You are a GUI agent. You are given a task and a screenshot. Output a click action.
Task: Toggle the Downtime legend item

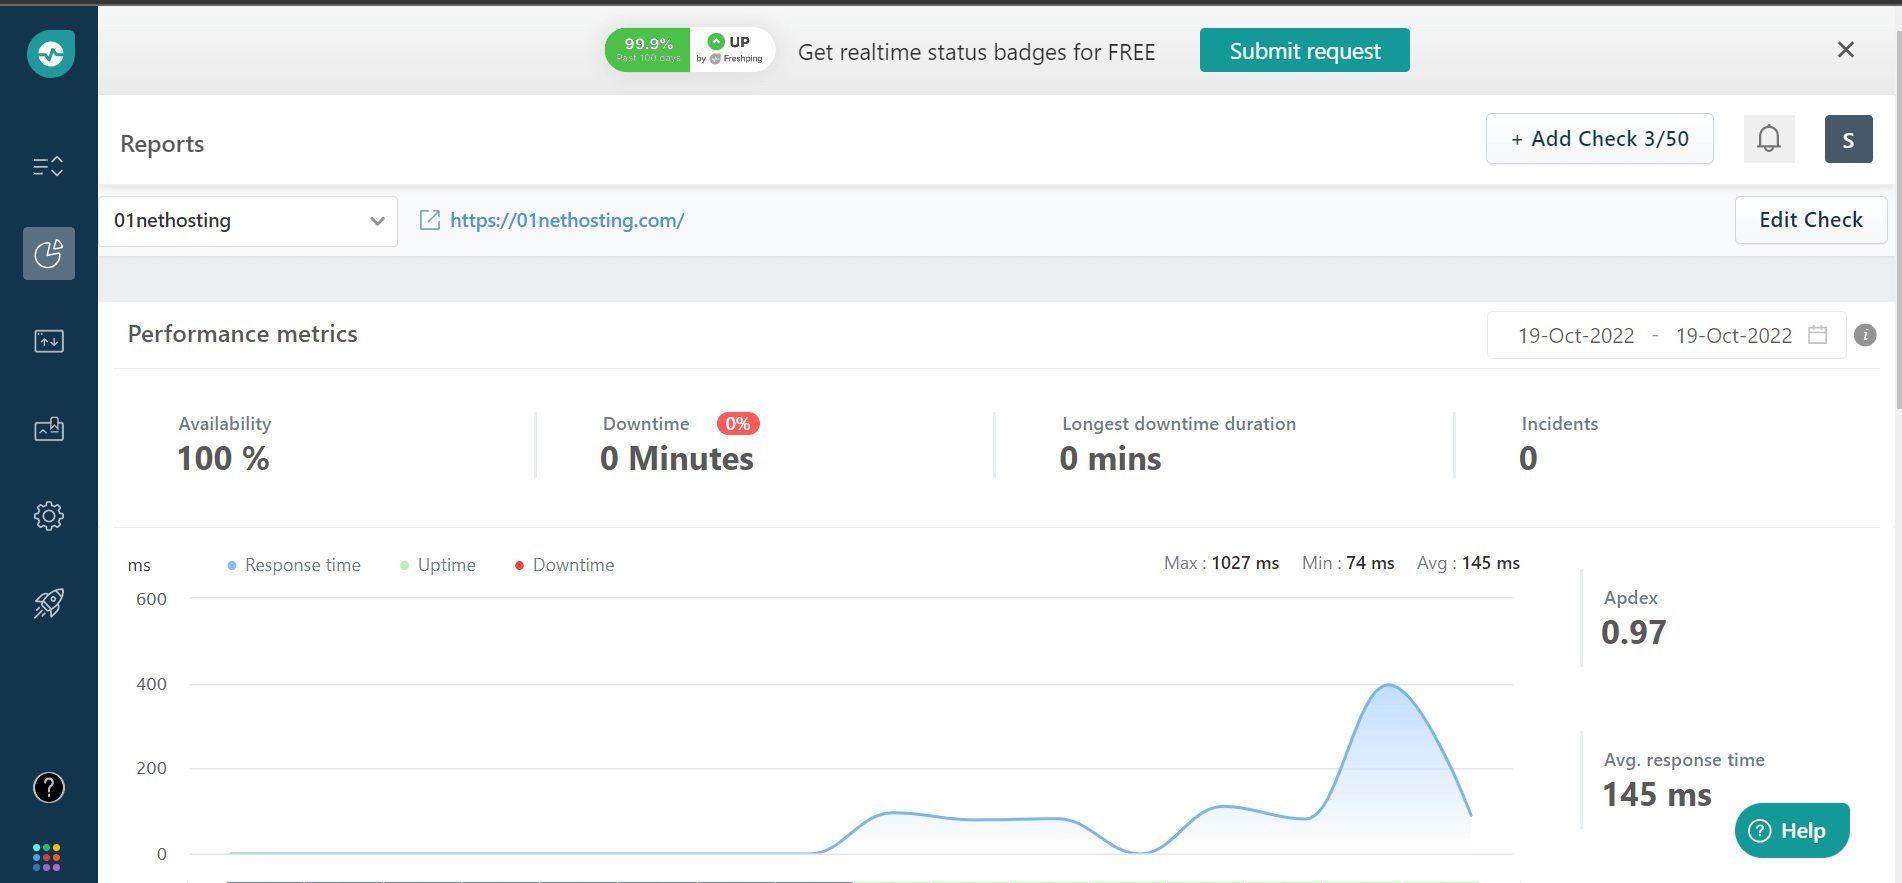pyautogui.click(x=564, y=565)
